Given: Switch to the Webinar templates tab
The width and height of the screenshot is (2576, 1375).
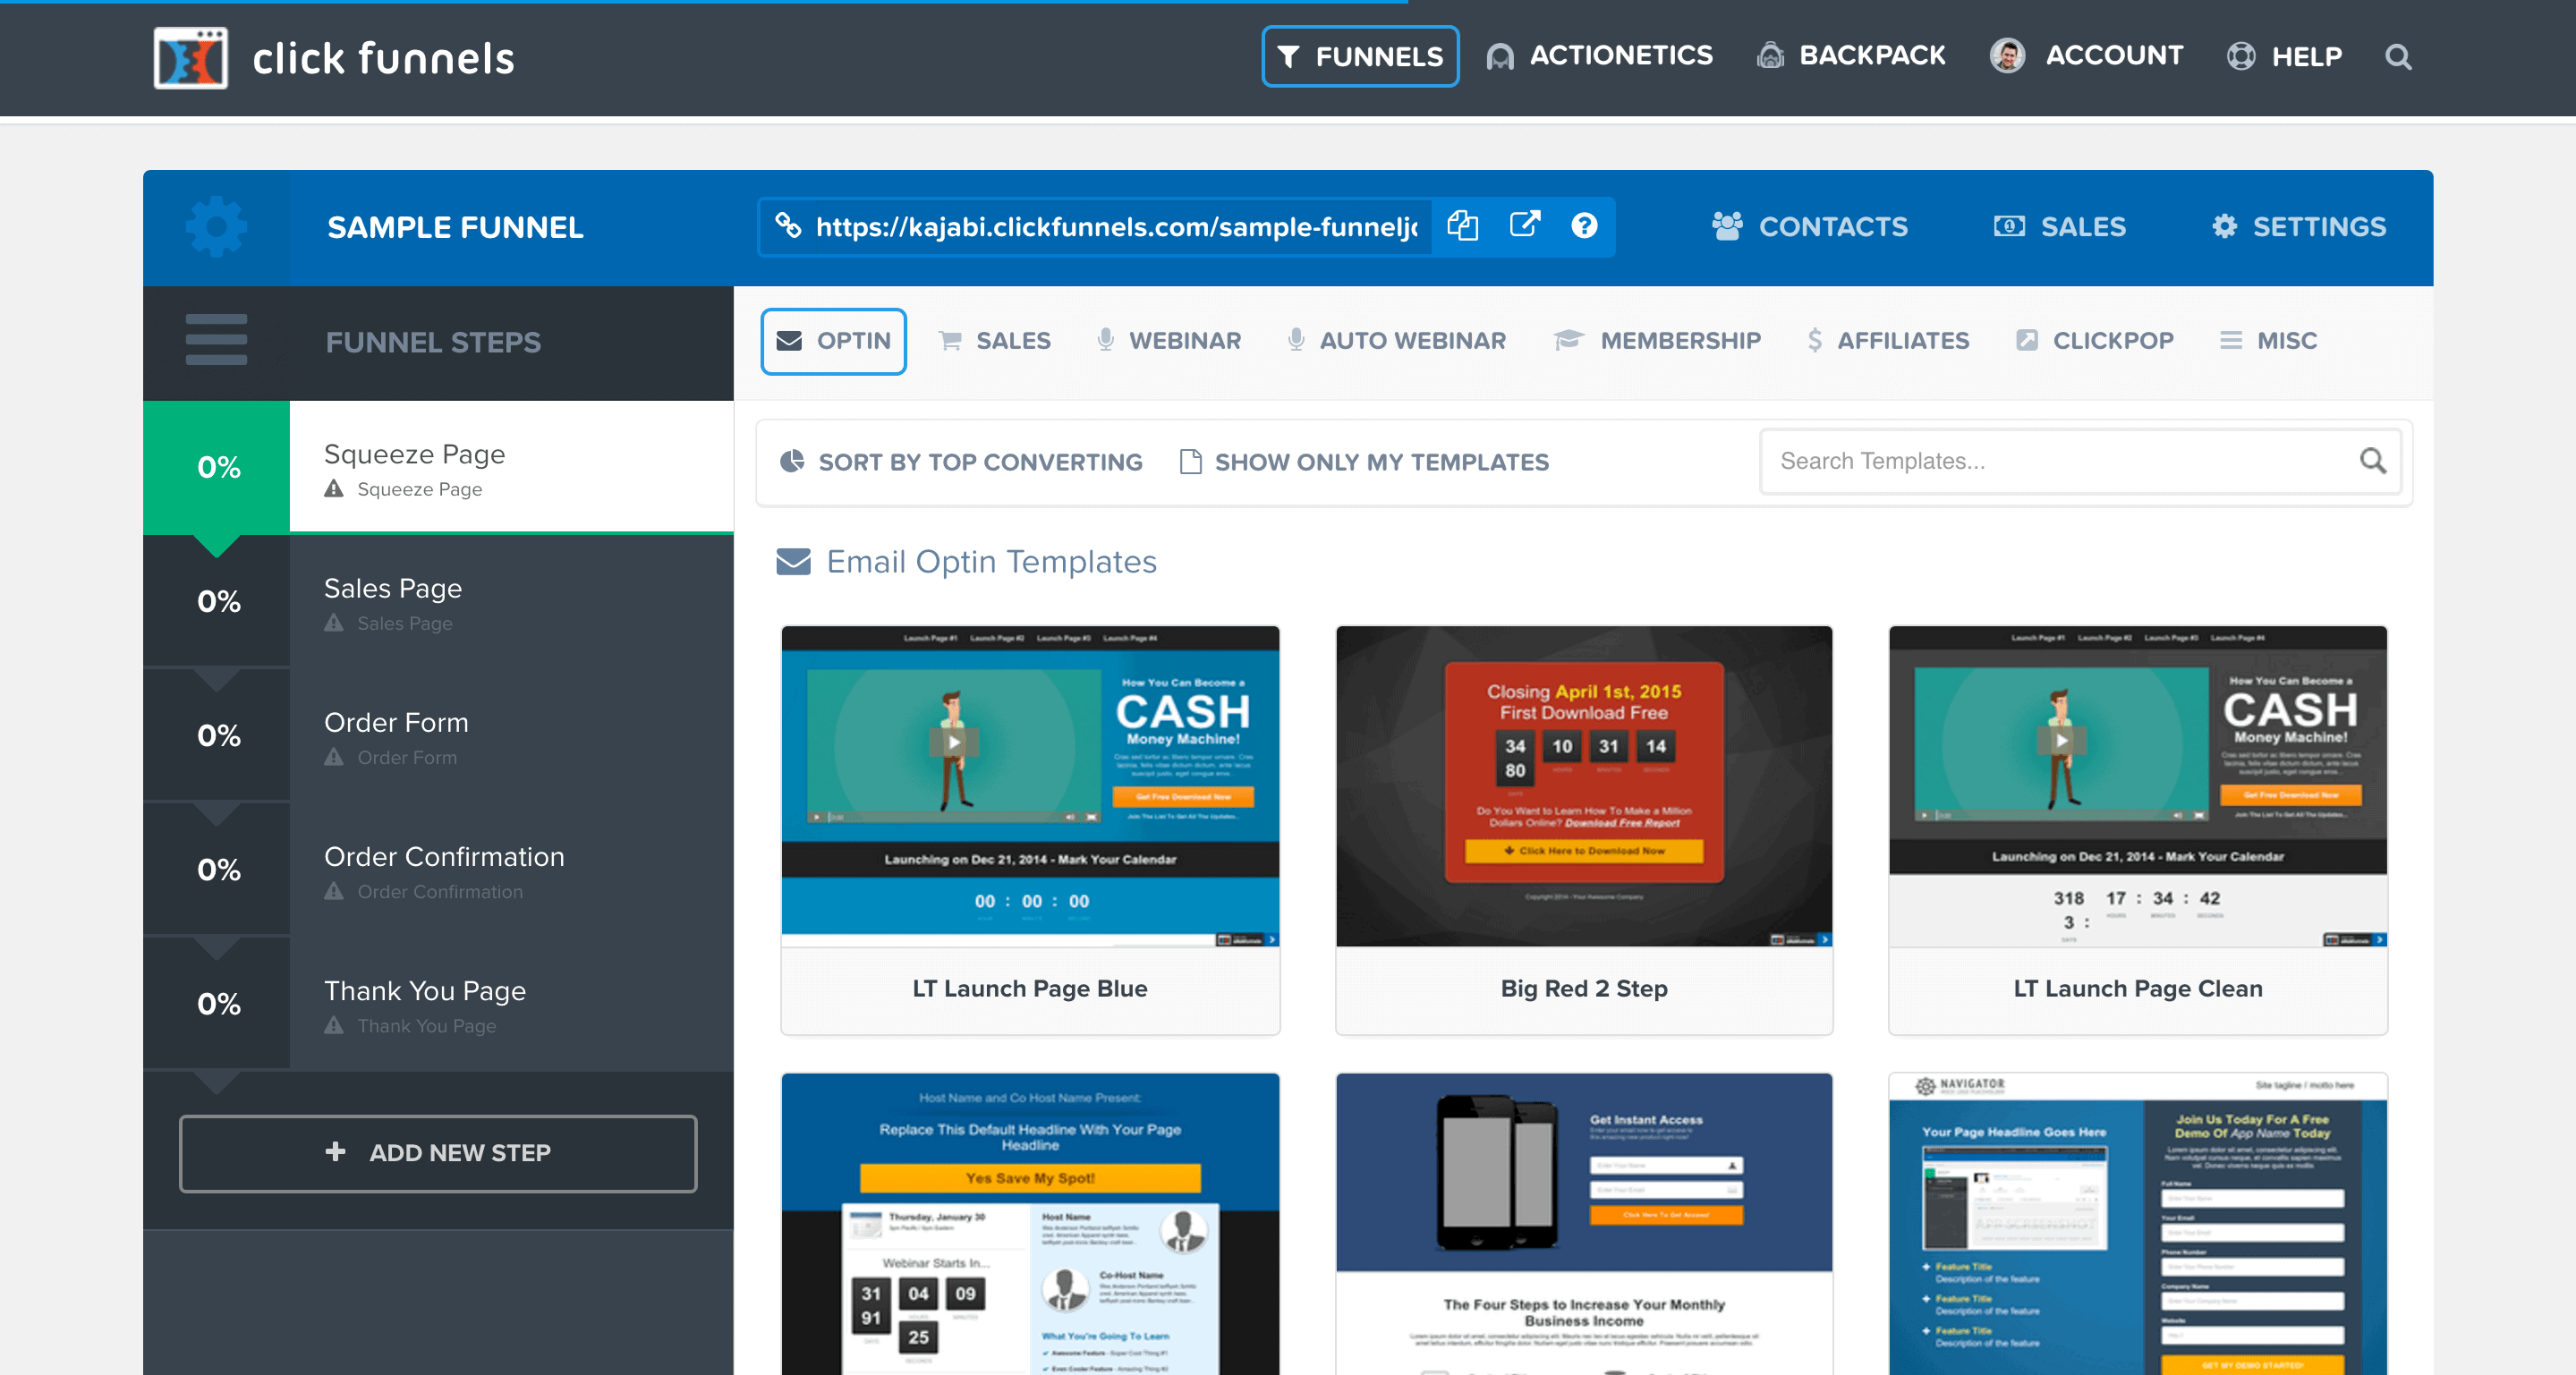Looking at the screenshot, I should point(1168,341).
